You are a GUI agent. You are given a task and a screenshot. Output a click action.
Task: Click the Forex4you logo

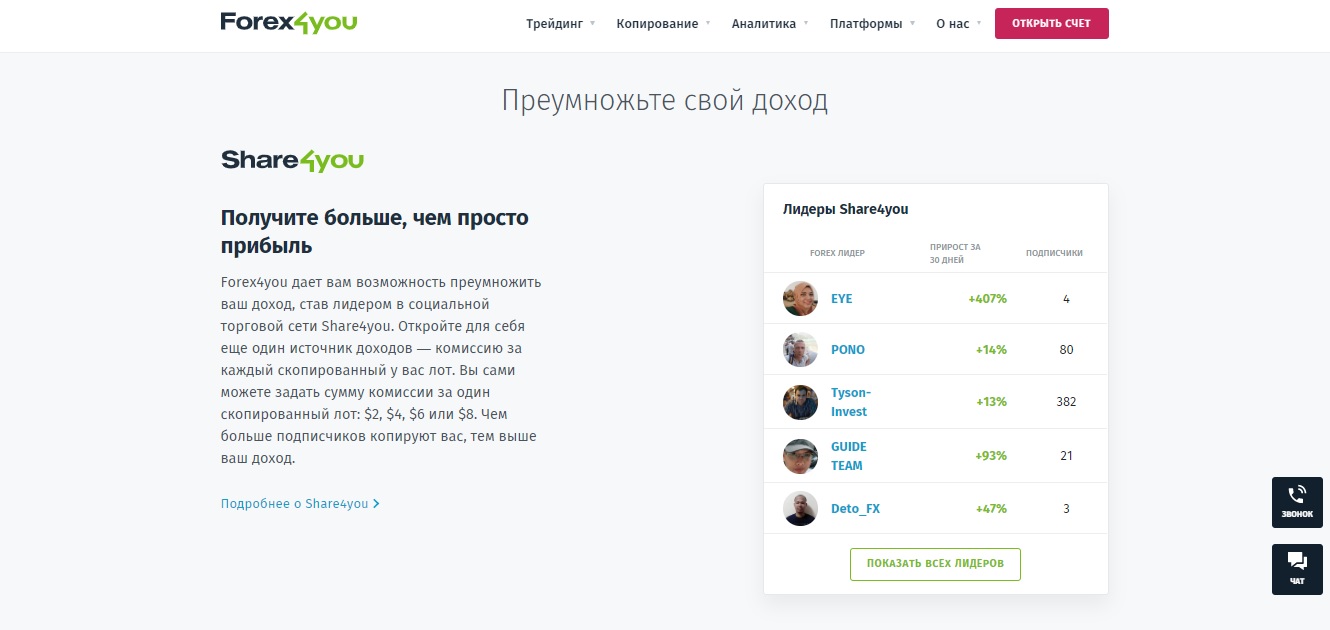pyautogui.click(x=288, y=21)
